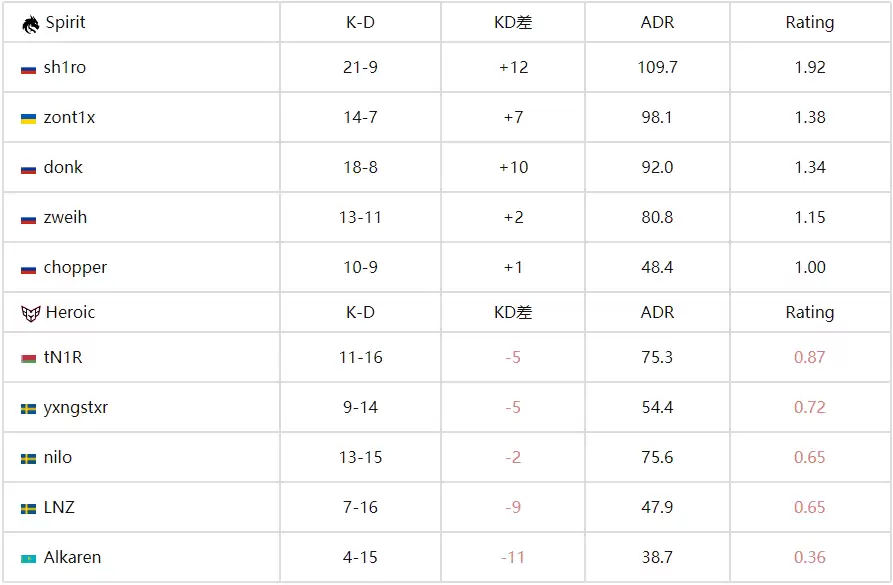
Task: Click the flag icon beside Alkaren
Action: tap(29, 559)
